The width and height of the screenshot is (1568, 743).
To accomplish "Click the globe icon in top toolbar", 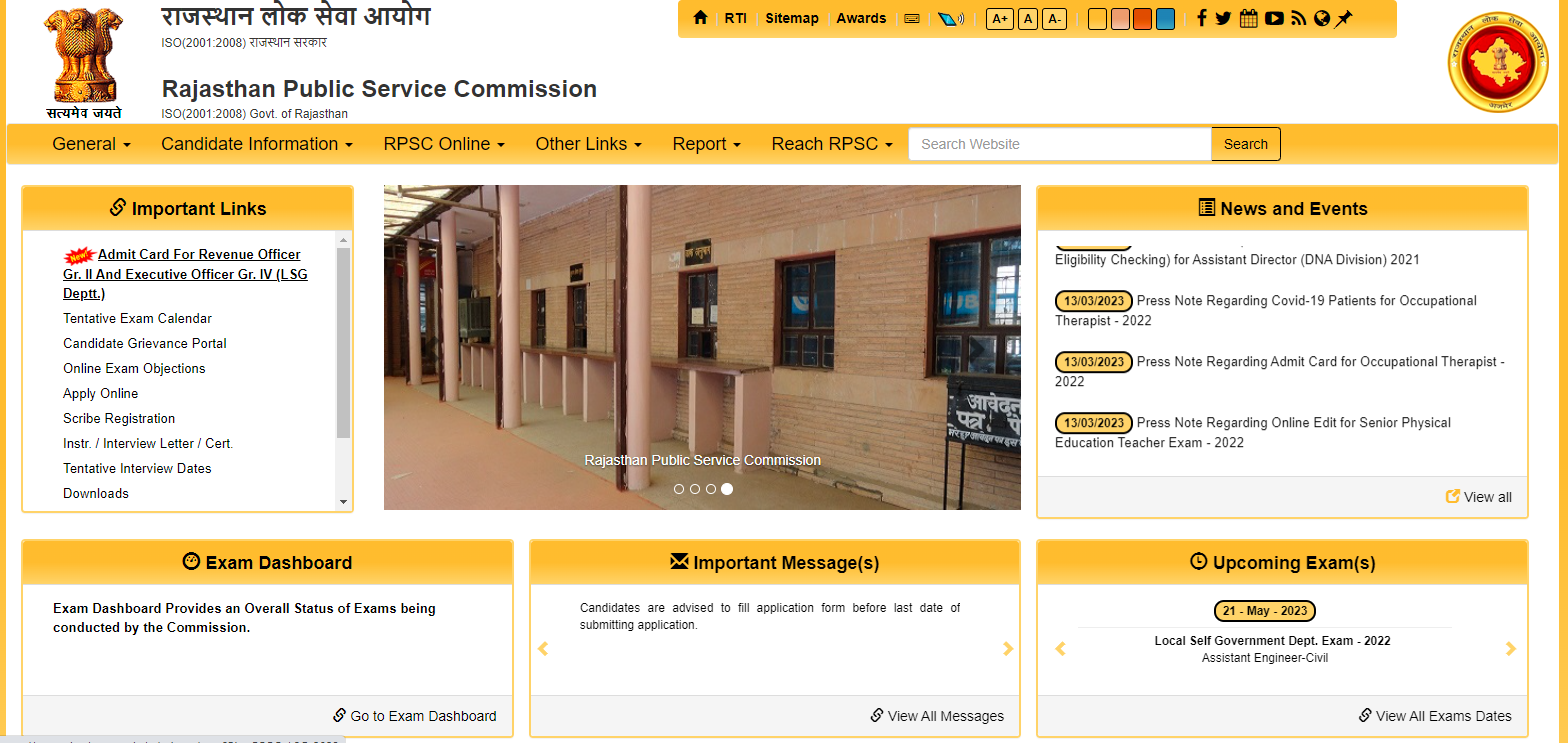I will point(1322,18).
